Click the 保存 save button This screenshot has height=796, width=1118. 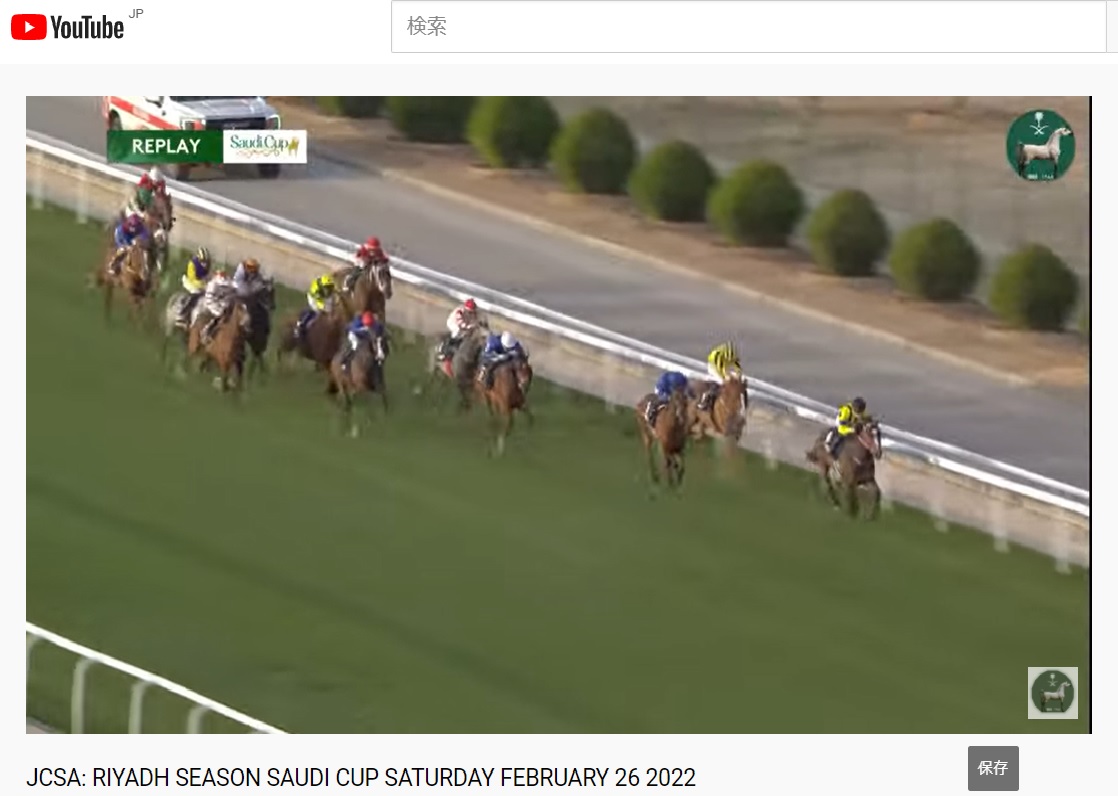pyautogui.click(x=993, y=768)
